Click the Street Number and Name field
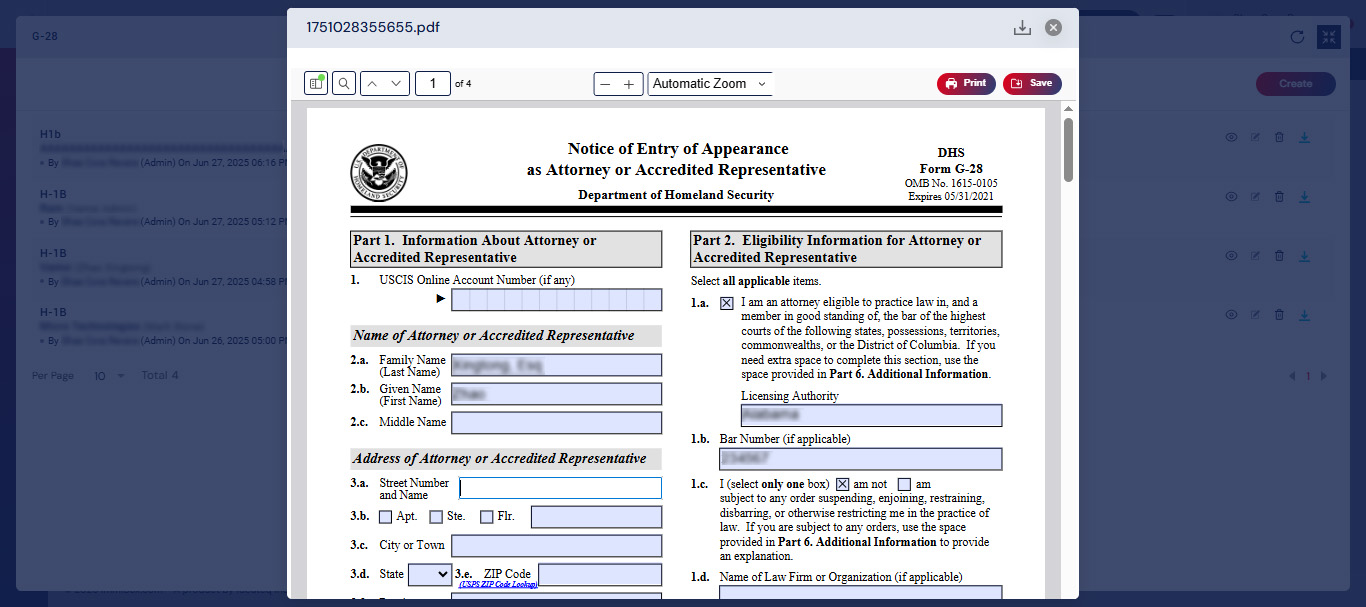The height and width of the screenshot is (607, 1366). [x=560, y=488]
